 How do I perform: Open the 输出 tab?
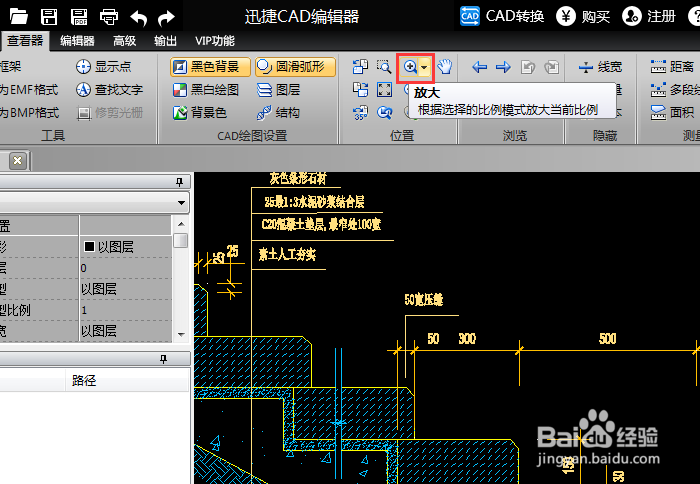coord(165,41)
